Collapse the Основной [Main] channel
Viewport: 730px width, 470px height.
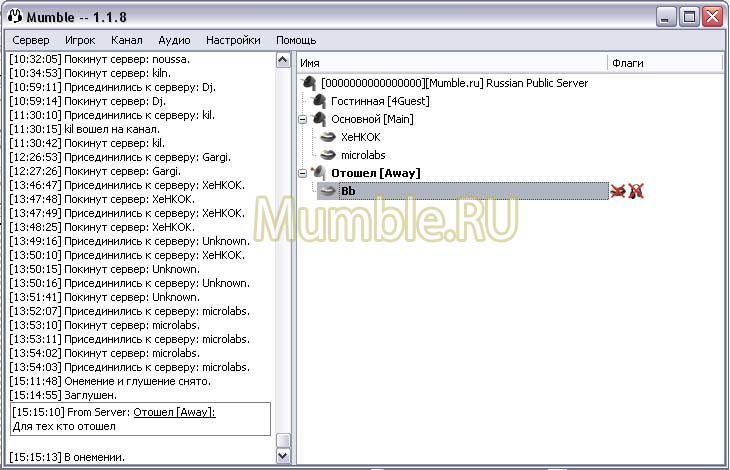(x=303, y=119)
